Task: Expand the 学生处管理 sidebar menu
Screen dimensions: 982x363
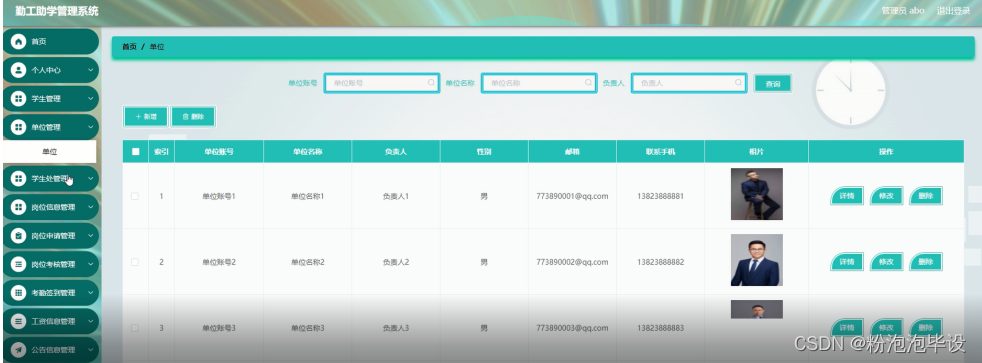Action: coord(51,179)
